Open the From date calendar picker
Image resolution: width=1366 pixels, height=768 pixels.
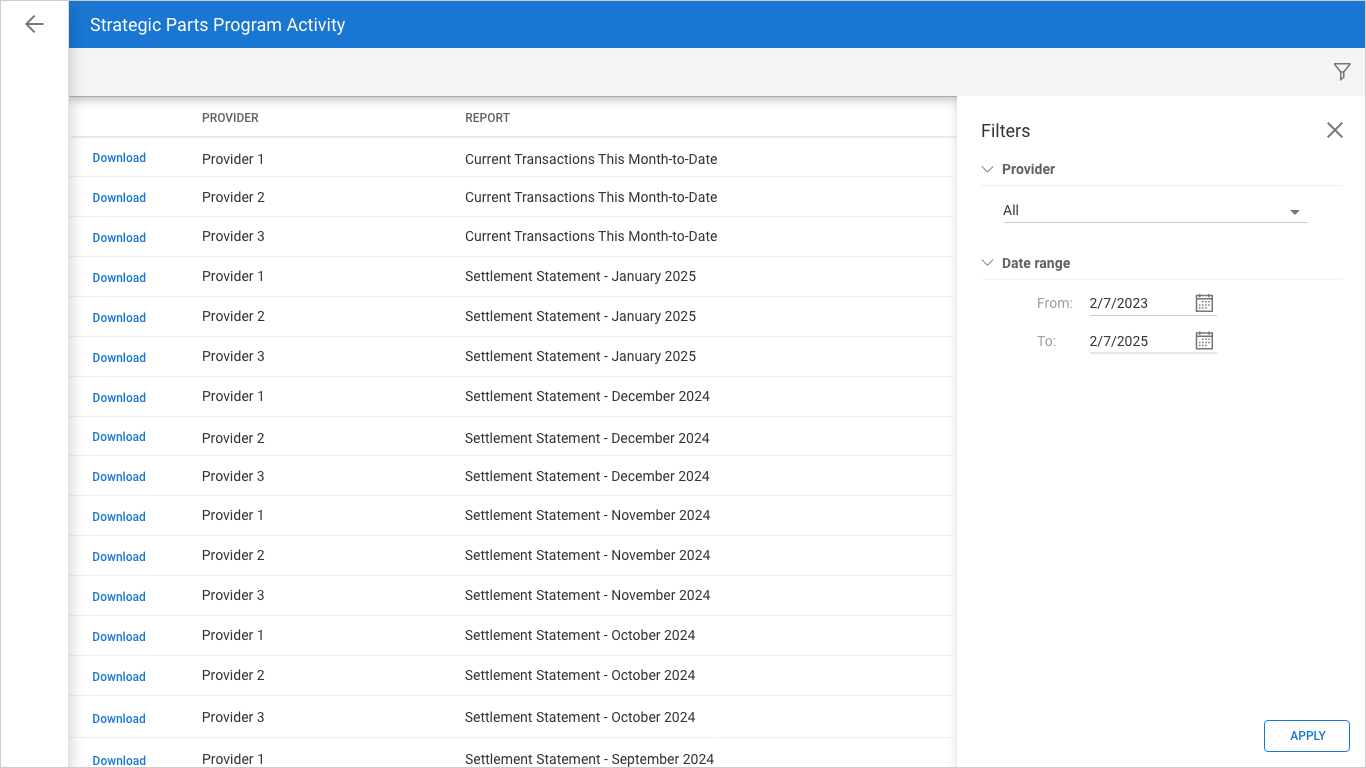[x=1204, y=303]
